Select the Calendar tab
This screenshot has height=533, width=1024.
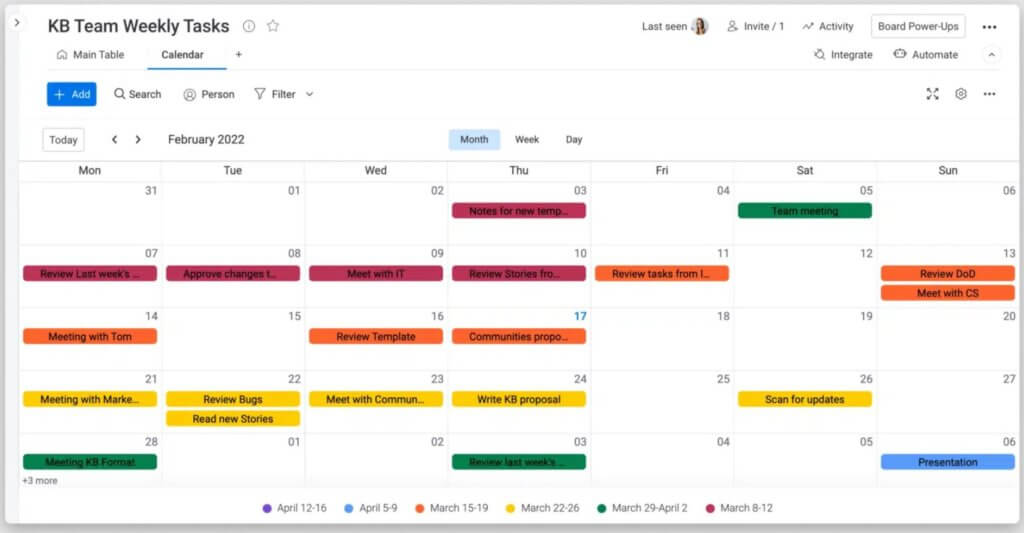pyautogui.click(x=182, y=55)
